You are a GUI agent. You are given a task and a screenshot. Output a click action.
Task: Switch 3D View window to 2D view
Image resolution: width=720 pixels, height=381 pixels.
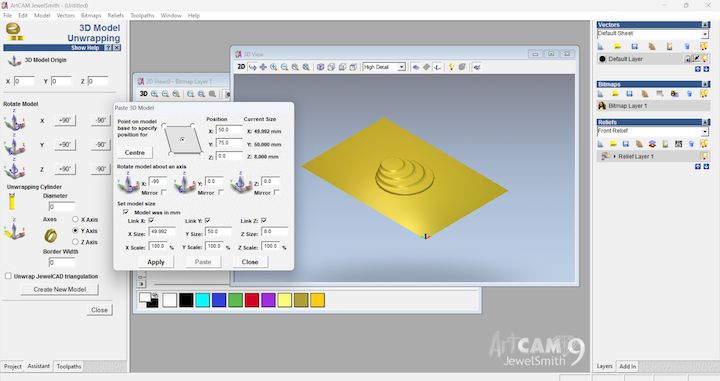(x=241, y=67)
